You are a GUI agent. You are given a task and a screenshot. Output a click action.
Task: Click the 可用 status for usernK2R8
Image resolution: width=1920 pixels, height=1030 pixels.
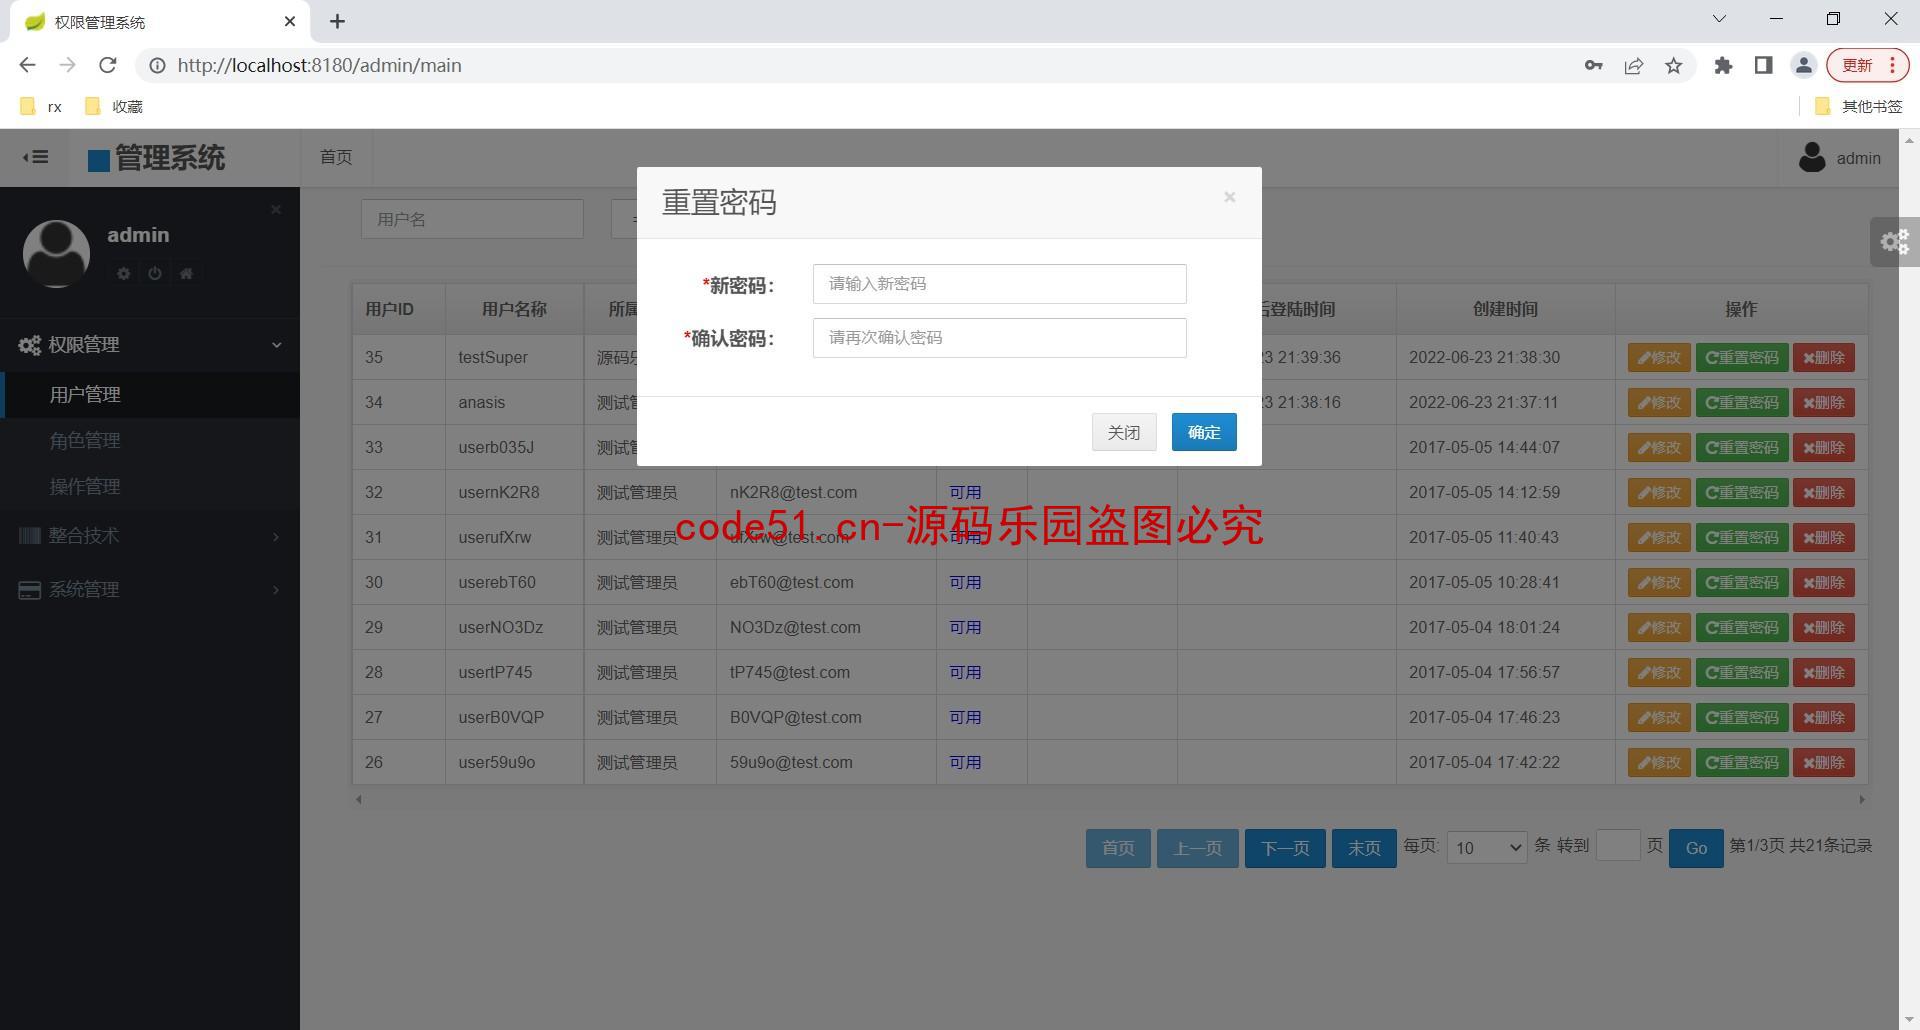[965, 492]
